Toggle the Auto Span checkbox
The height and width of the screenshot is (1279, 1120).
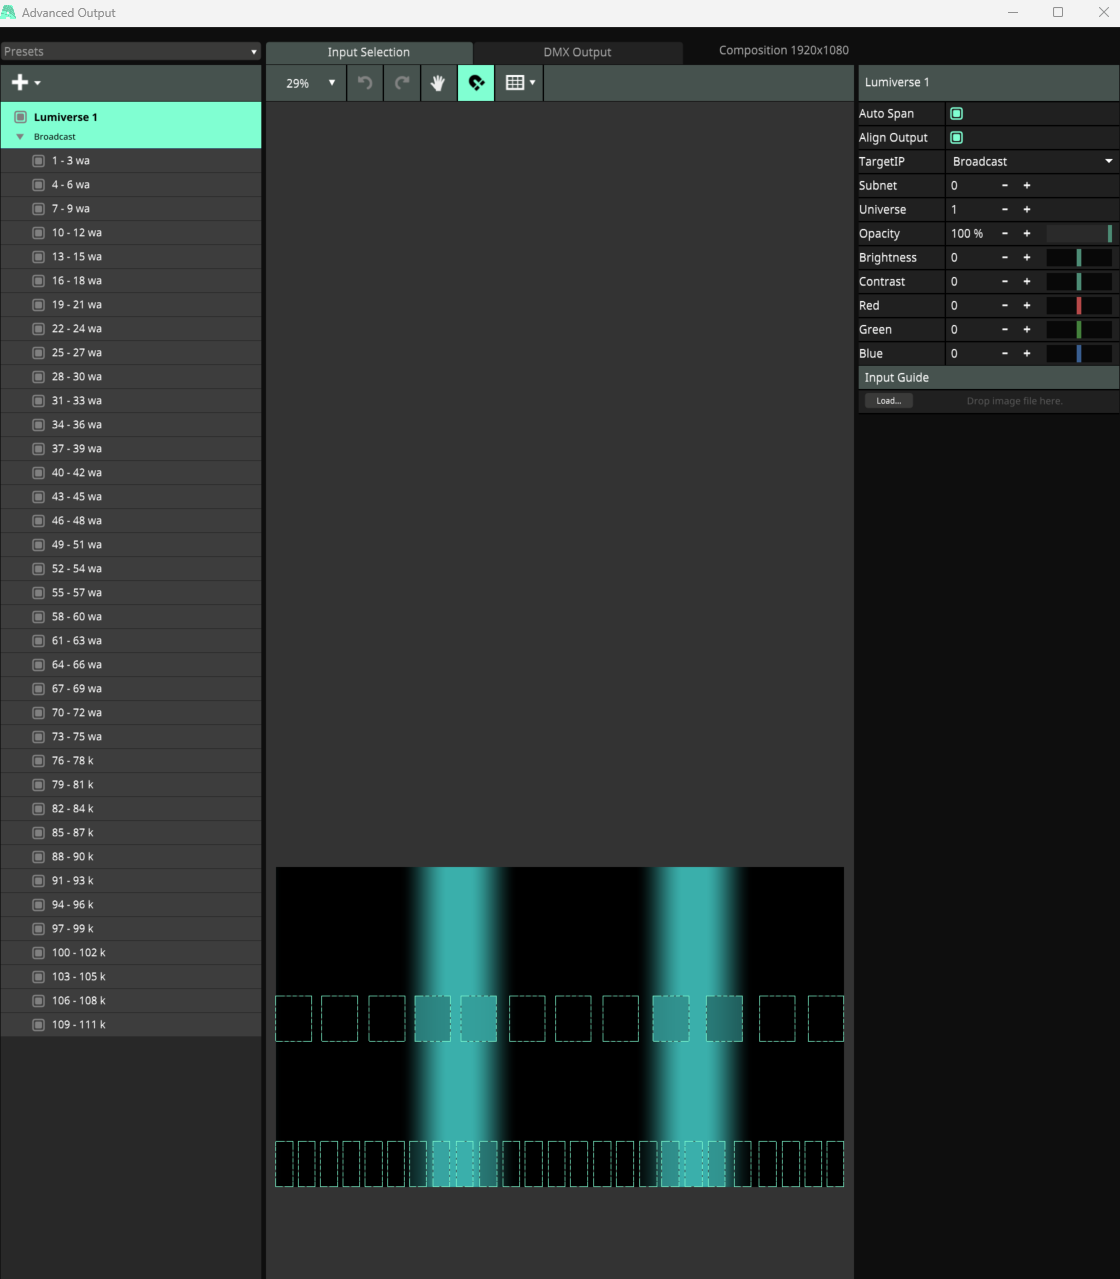coord(956,114)
